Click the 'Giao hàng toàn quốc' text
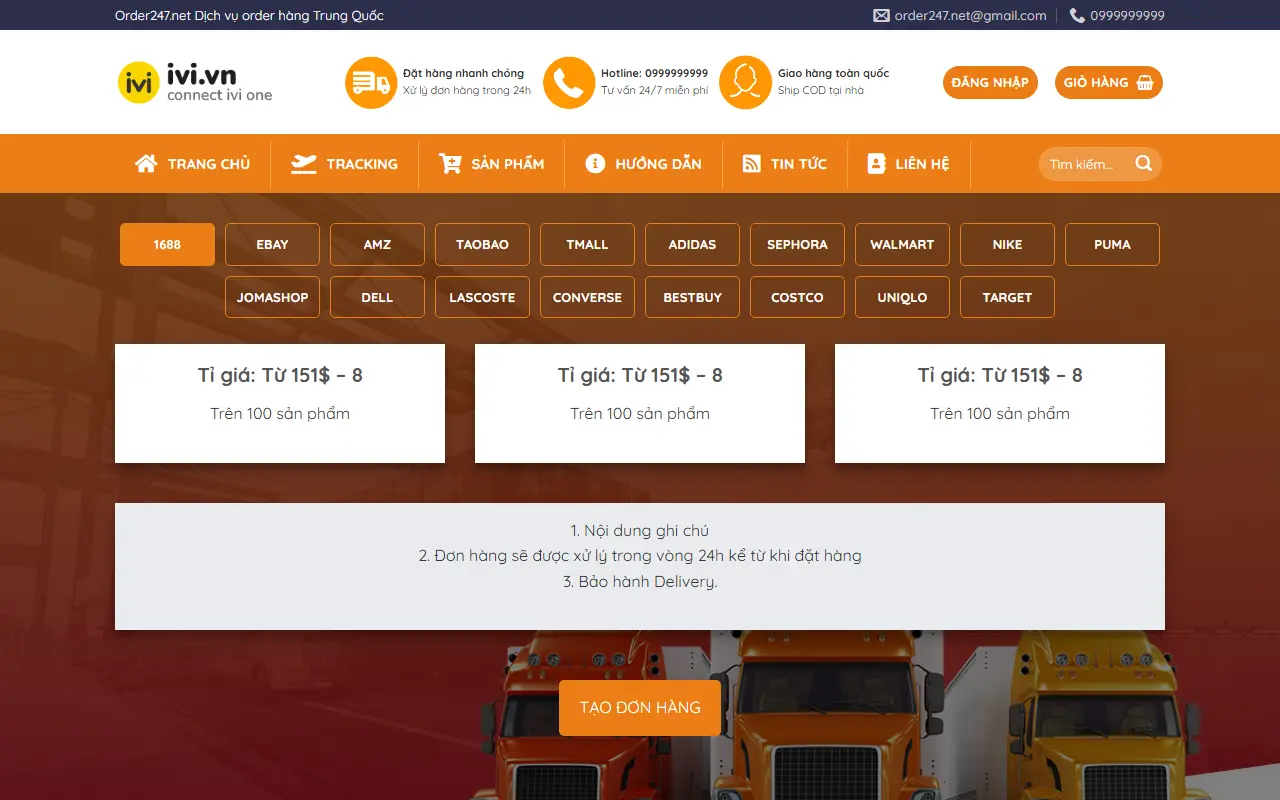This screenshot has width=1280, height=800. [x=833, y=73]
